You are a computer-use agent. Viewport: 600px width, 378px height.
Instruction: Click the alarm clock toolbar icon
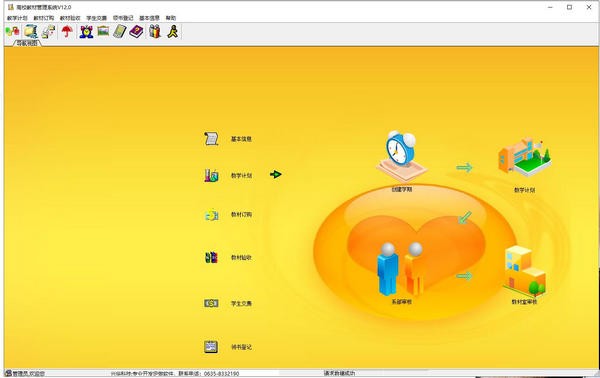point(86,31)
